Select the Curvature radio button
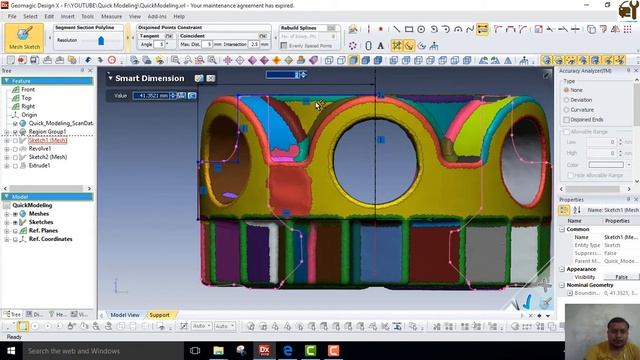The image size is (640, 360). [x=566, y=110]
